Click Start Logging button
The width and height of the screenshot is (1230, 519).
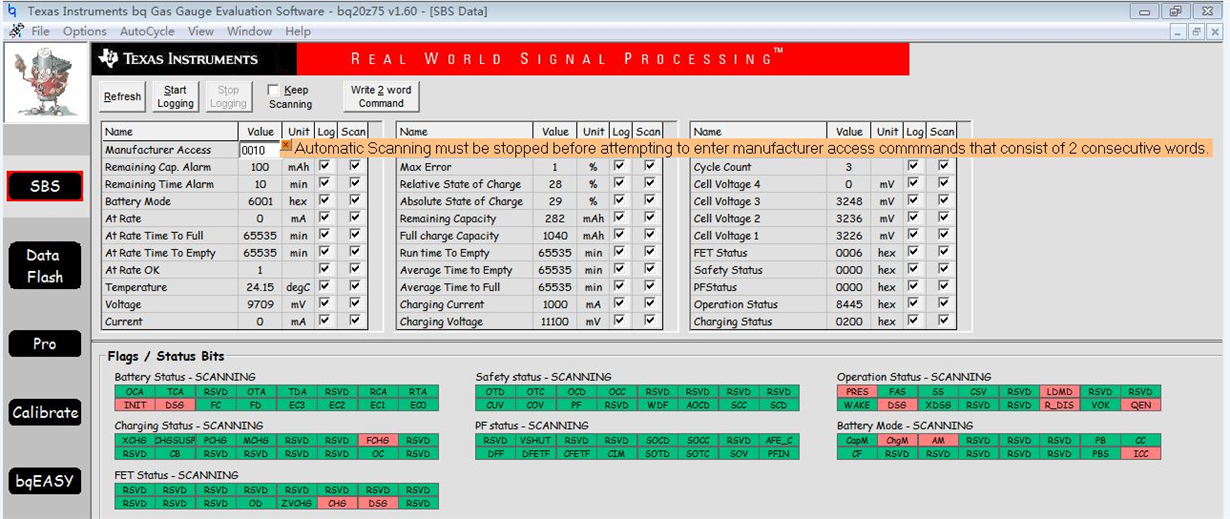[x=175, y=97]
